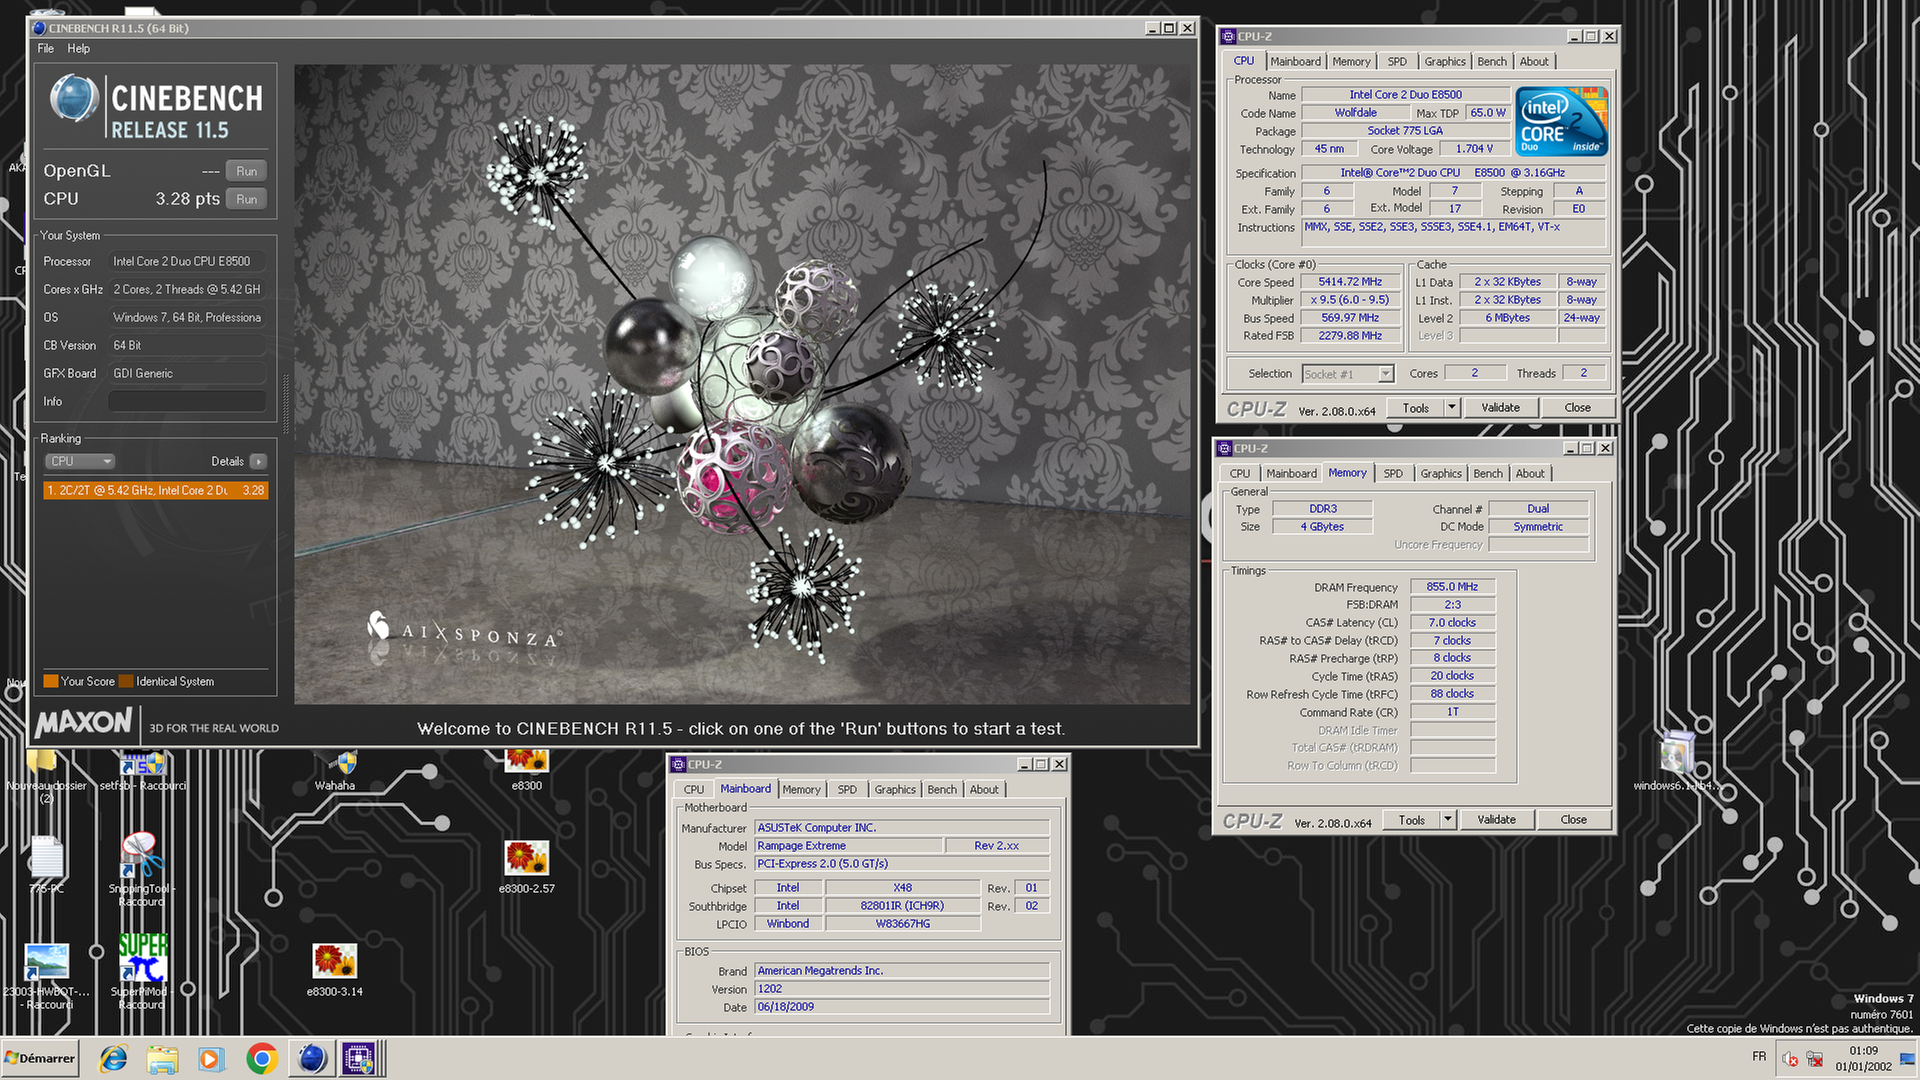Click the Démarrer start button
1920x1080 pixels.
coord(40,1058)
